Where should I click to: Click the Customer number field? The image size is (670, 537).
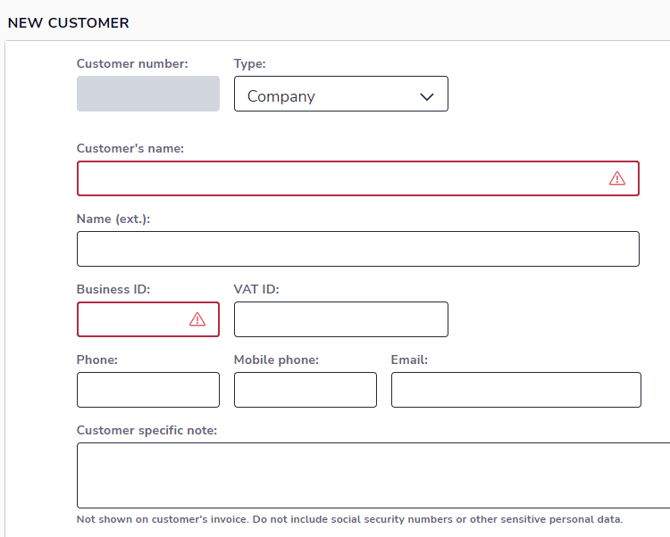point(148,94)
